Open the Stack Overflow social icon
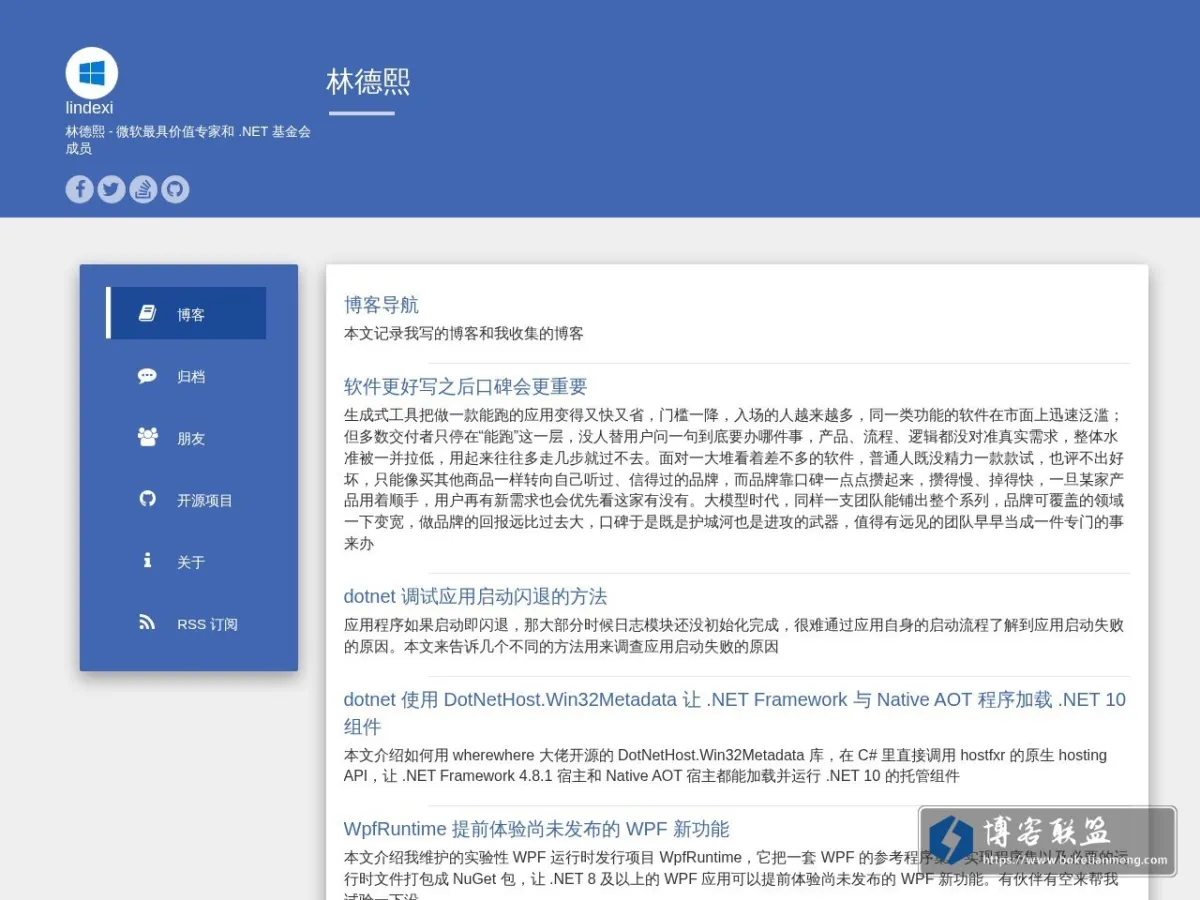1200x900 pixels. tap(144, 189)
